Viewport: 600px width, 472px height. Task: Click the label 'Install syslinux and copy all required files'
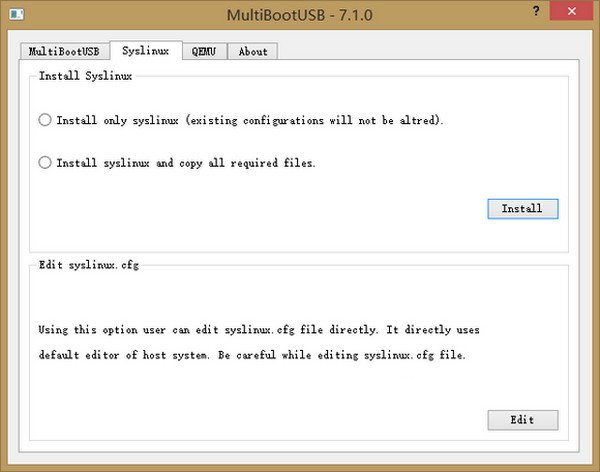click(x=186, y=162)
